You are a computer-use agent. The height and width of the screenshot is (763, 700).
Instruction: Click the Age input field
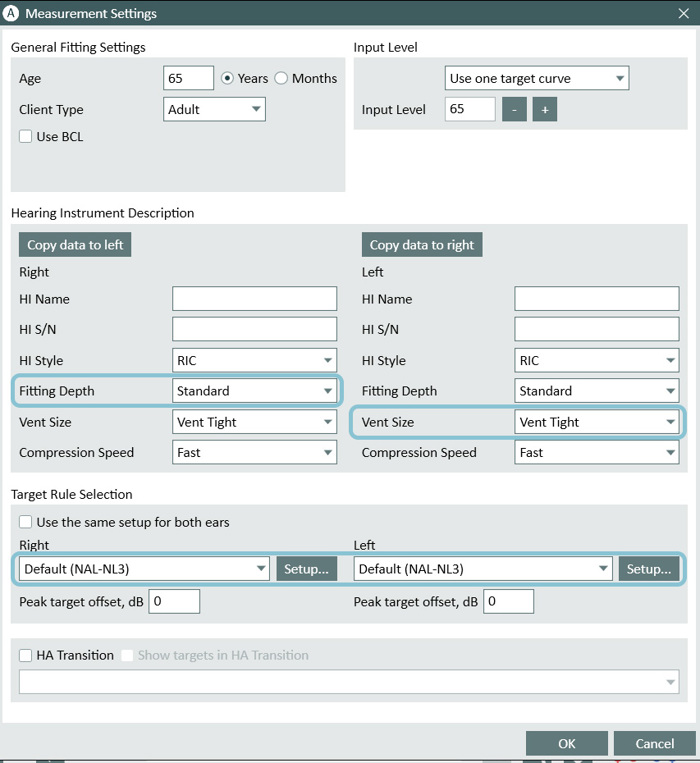(x=188, y=78)
